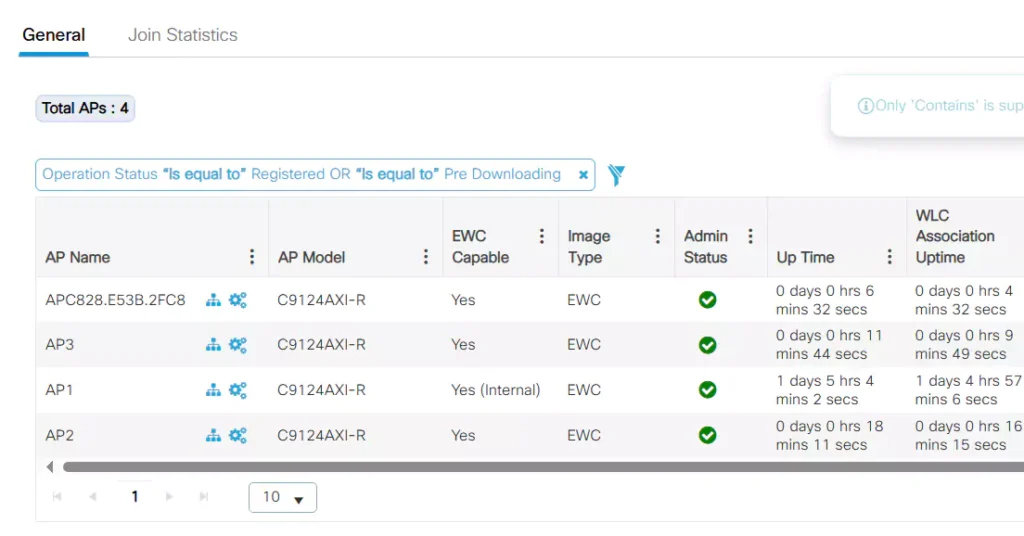The image size is (1024, 536).
Task: Open the AP Model column options menu
Action: click(426, 257)
